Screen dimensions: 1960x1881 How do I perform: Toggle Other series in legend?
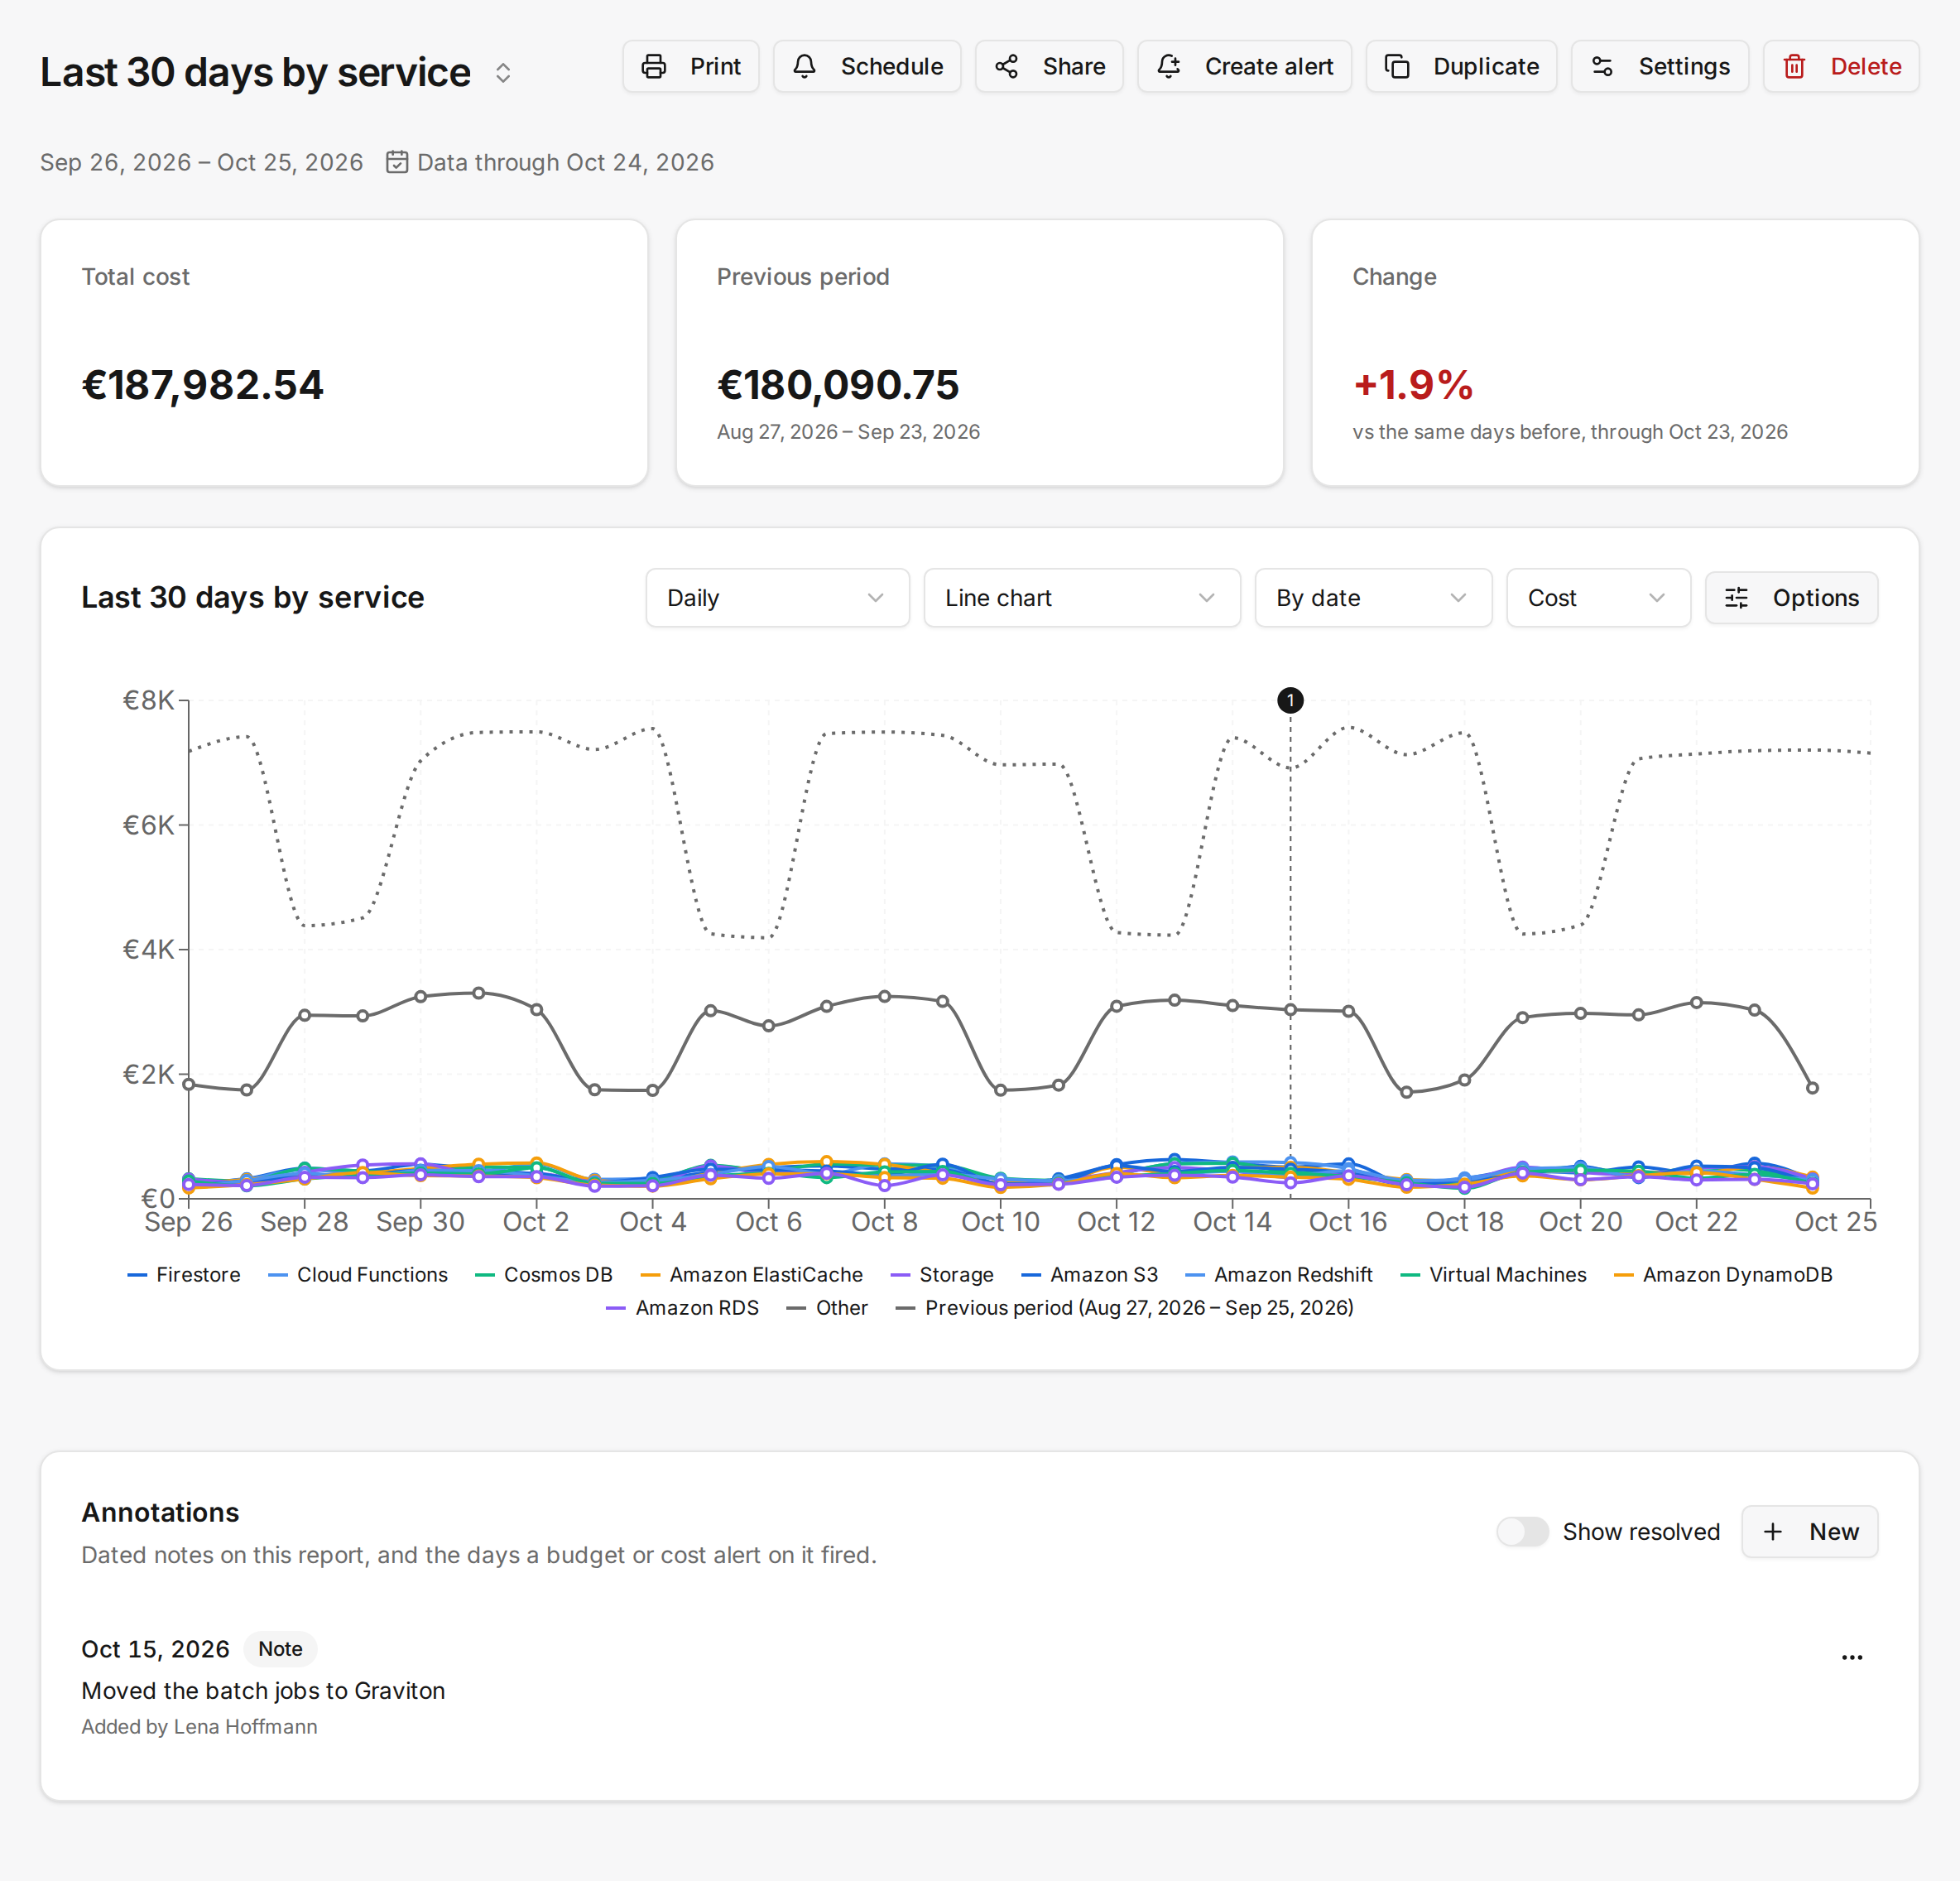[x=827, y=1307]
